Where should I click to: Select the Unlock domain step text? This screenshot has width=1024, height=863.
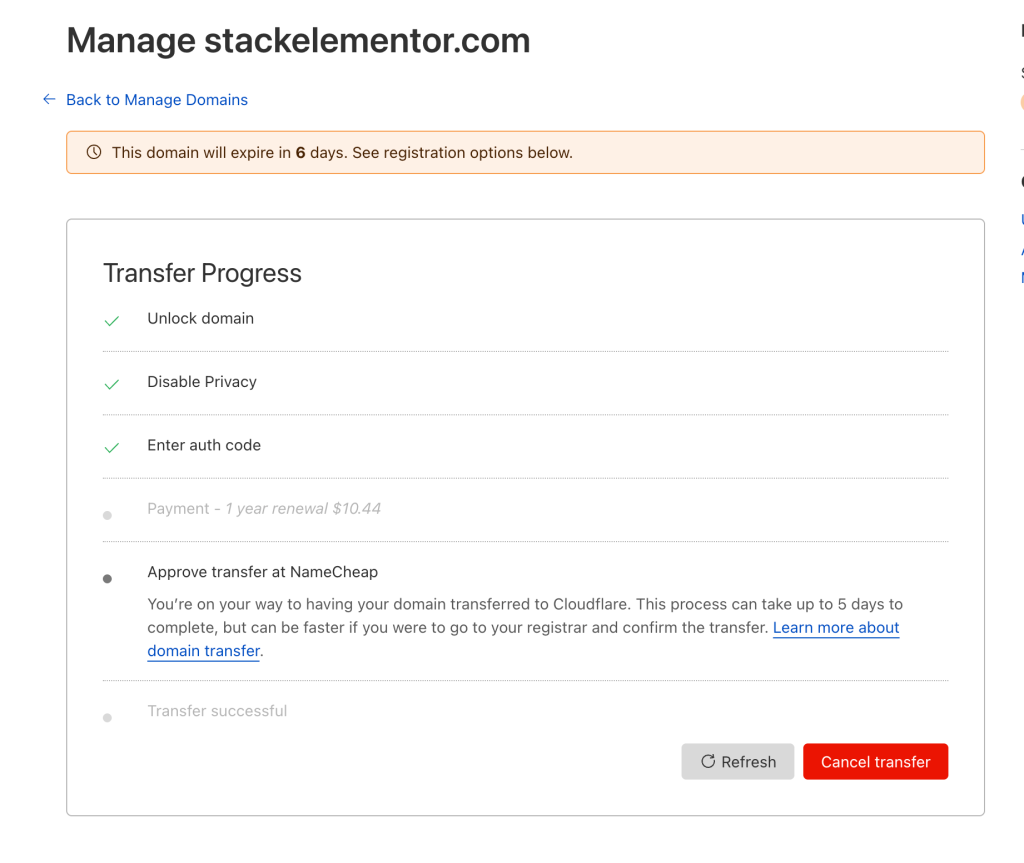pos(200,318)
